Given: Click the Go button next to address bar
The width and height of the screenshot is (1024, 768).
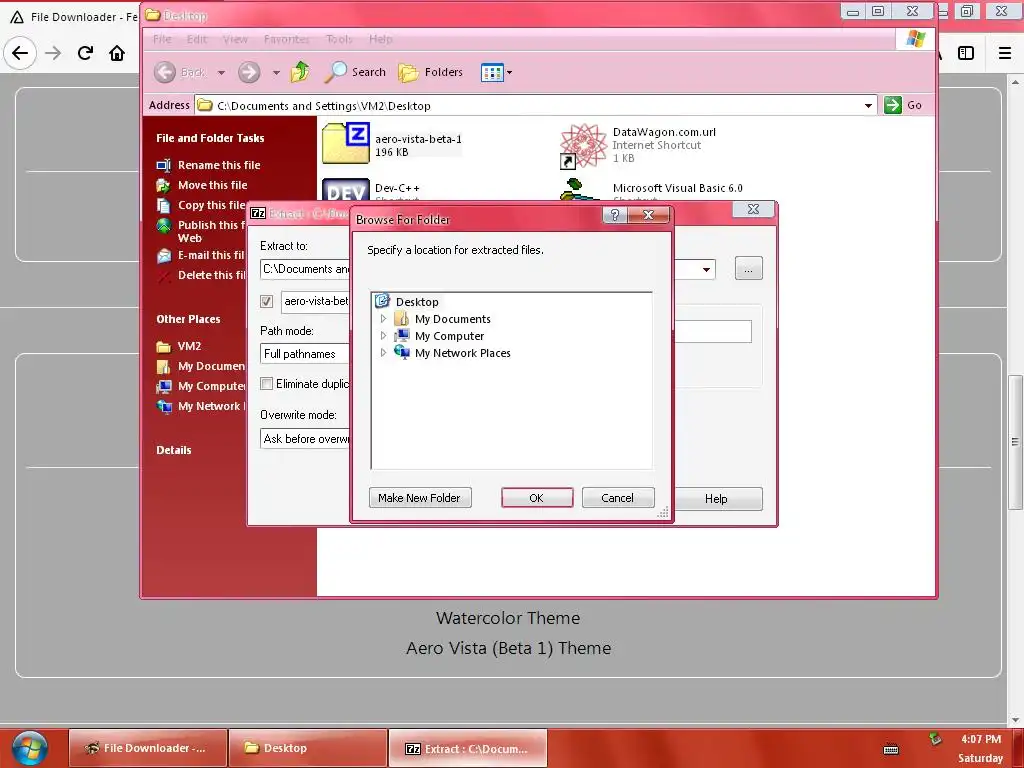Looking at the screenshot, I should [x=903, y=105].
